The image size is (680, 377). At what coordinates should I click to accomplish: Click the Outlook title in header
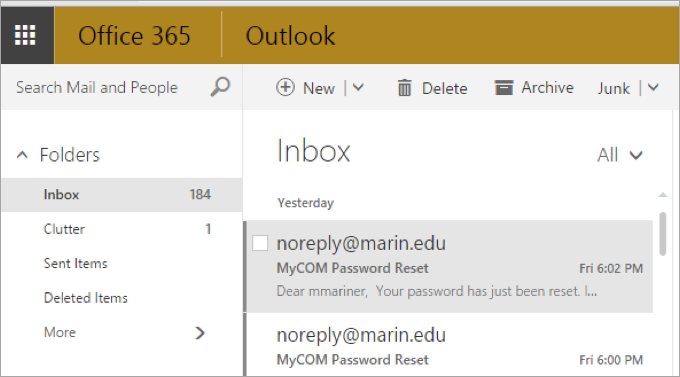290,36
